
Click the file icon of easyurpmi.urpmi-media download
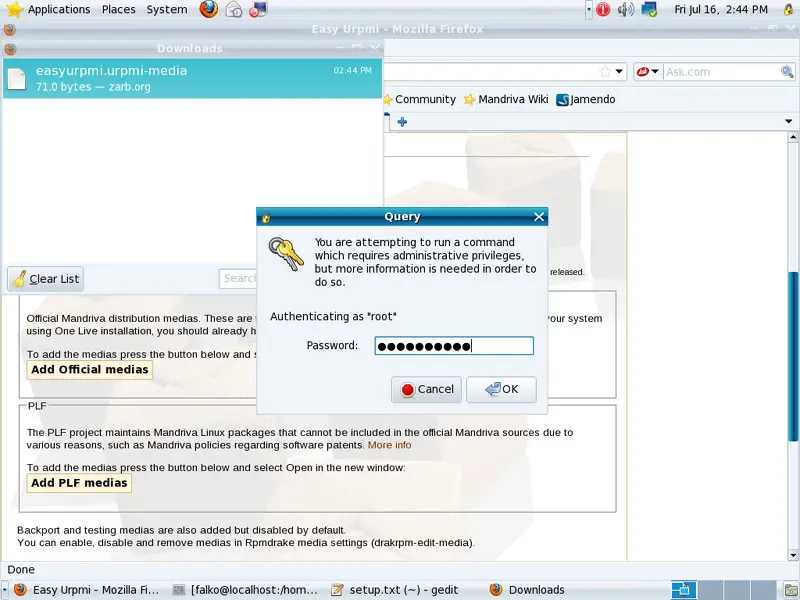coord(16,78)
